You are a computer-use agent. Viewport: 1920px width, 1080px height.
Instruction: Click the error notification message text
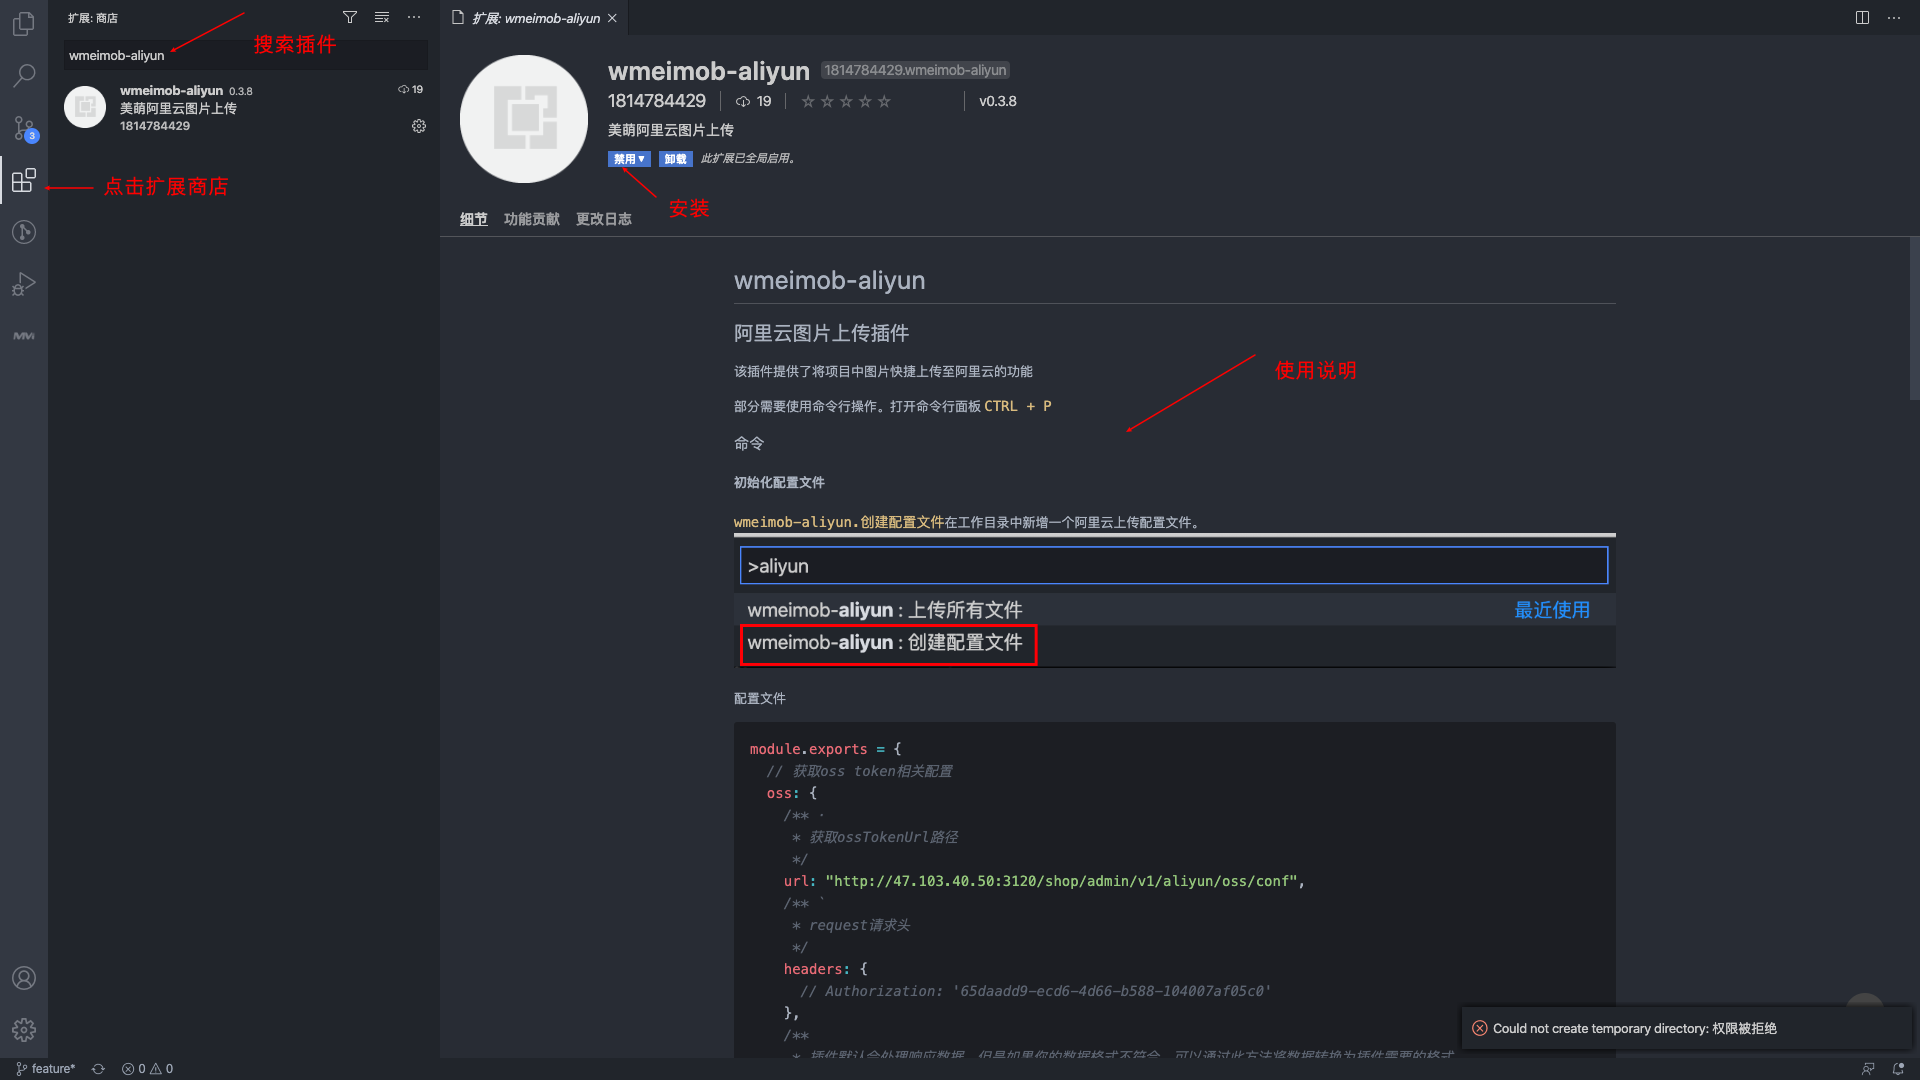point(1635,1028)
